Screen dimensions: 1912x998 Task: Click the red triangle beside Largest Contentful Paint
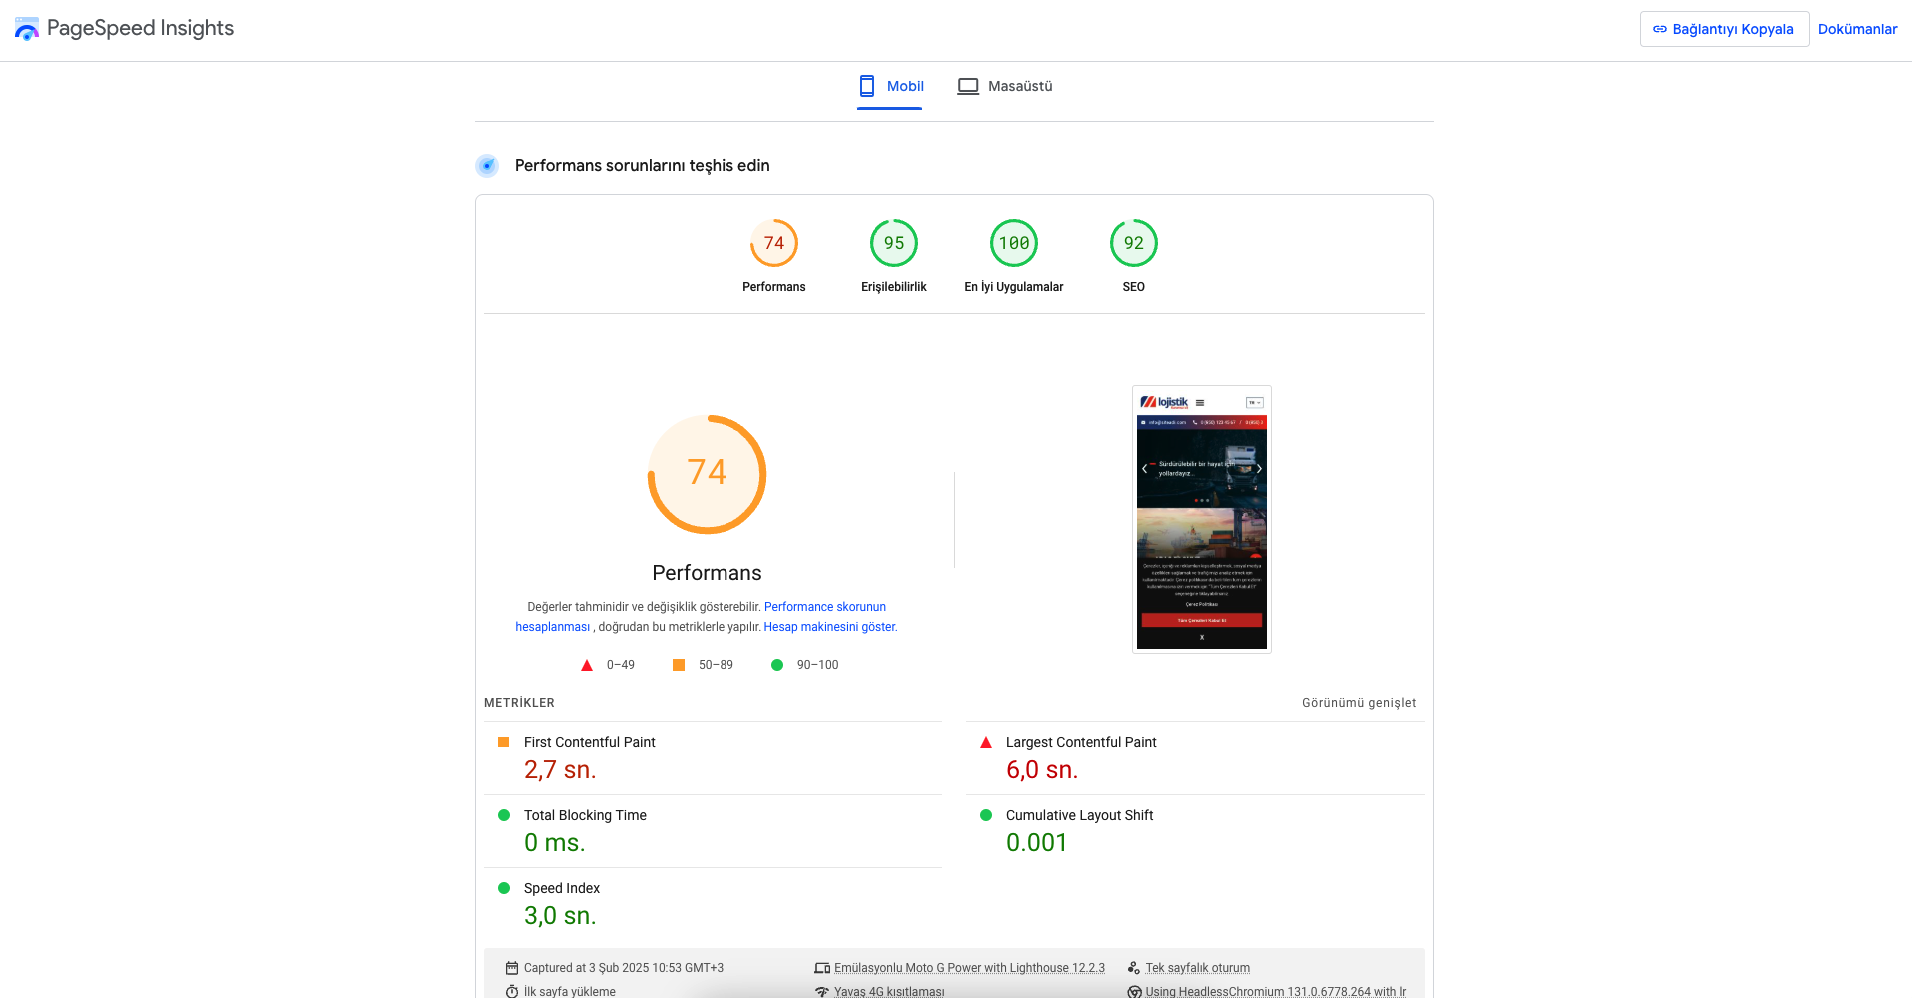tap(986, 742)
